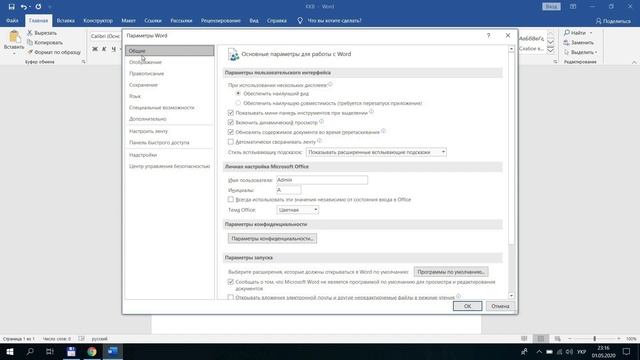Switch to the Макет ribbon tab
Screen dimensions: 640x360
pyautogui.click(x=128, y=21)
